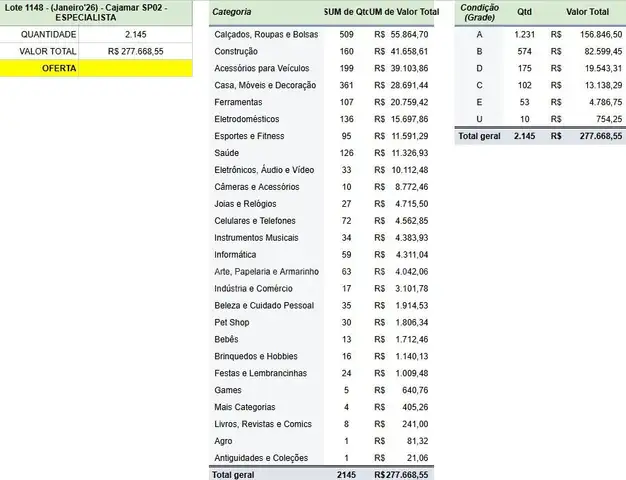This screenshot has width=626, height=480.
Task: Select the Condição (Grade) column header
Action: pyautogui.click(x=479, y=12)
